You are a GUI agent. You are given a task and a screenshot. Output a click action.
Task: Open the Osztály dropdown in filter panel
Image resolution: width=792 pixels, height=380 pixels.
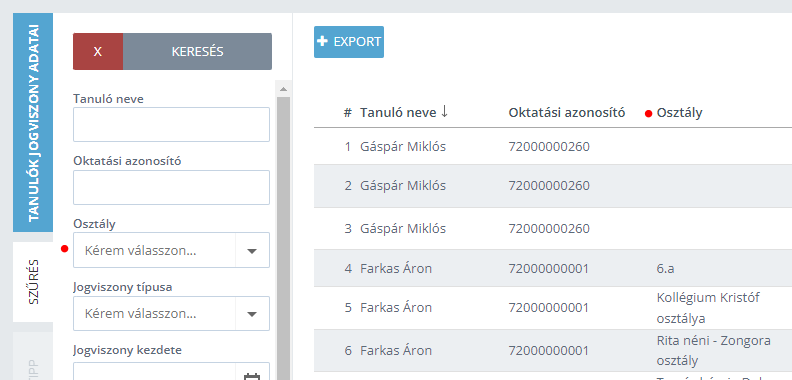point(171,250)
